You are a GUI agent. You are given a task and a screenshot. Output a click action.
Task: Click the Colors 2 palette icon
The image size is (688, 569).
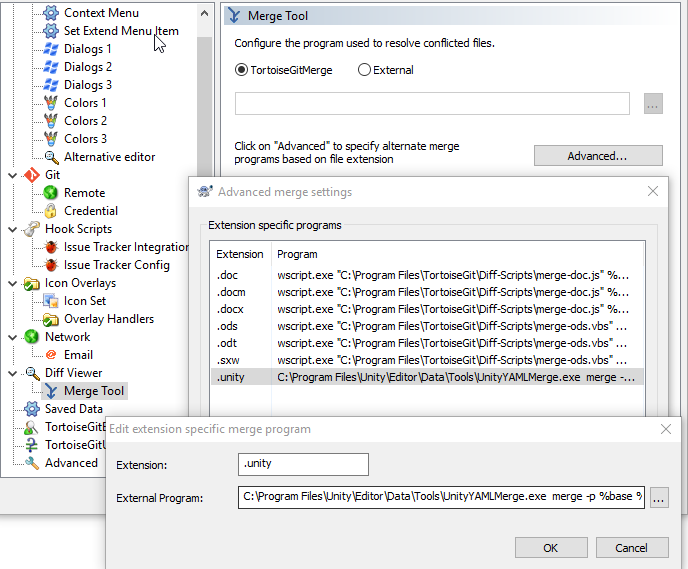tap(51, 121)
